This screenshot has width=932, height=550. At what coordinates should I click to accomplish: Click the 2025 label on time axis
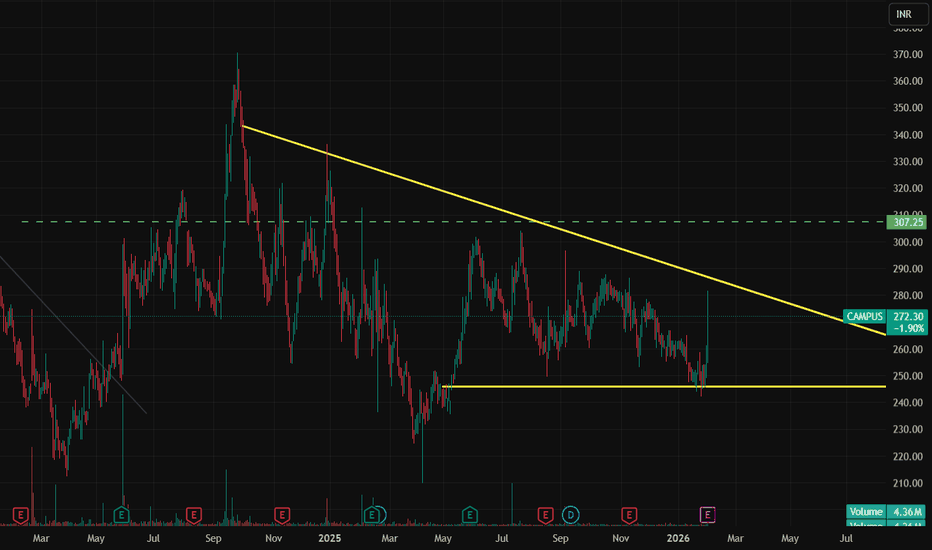click(330, 538)
